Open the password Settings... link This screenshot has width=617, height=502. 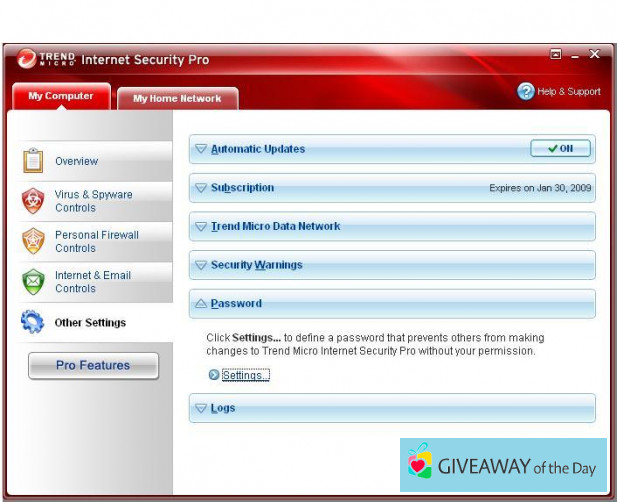click(x=245, y=375)
